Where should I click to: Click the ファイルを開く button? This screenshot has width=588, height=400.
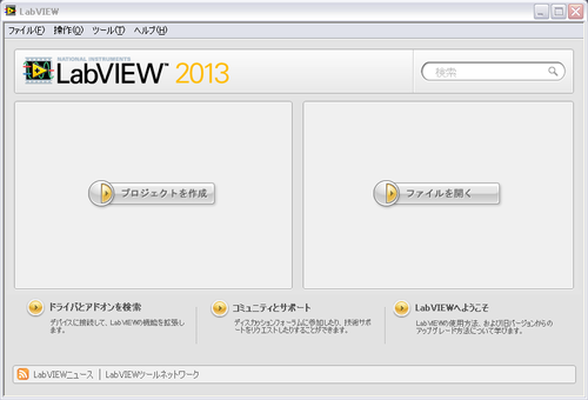[436, 193]
